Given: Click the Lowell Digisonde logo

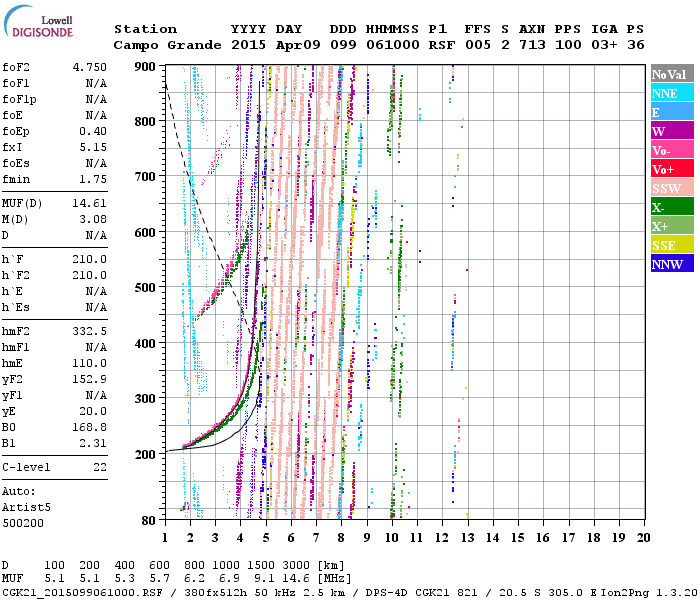Looking at the screenshot, I should coord(38,22).
